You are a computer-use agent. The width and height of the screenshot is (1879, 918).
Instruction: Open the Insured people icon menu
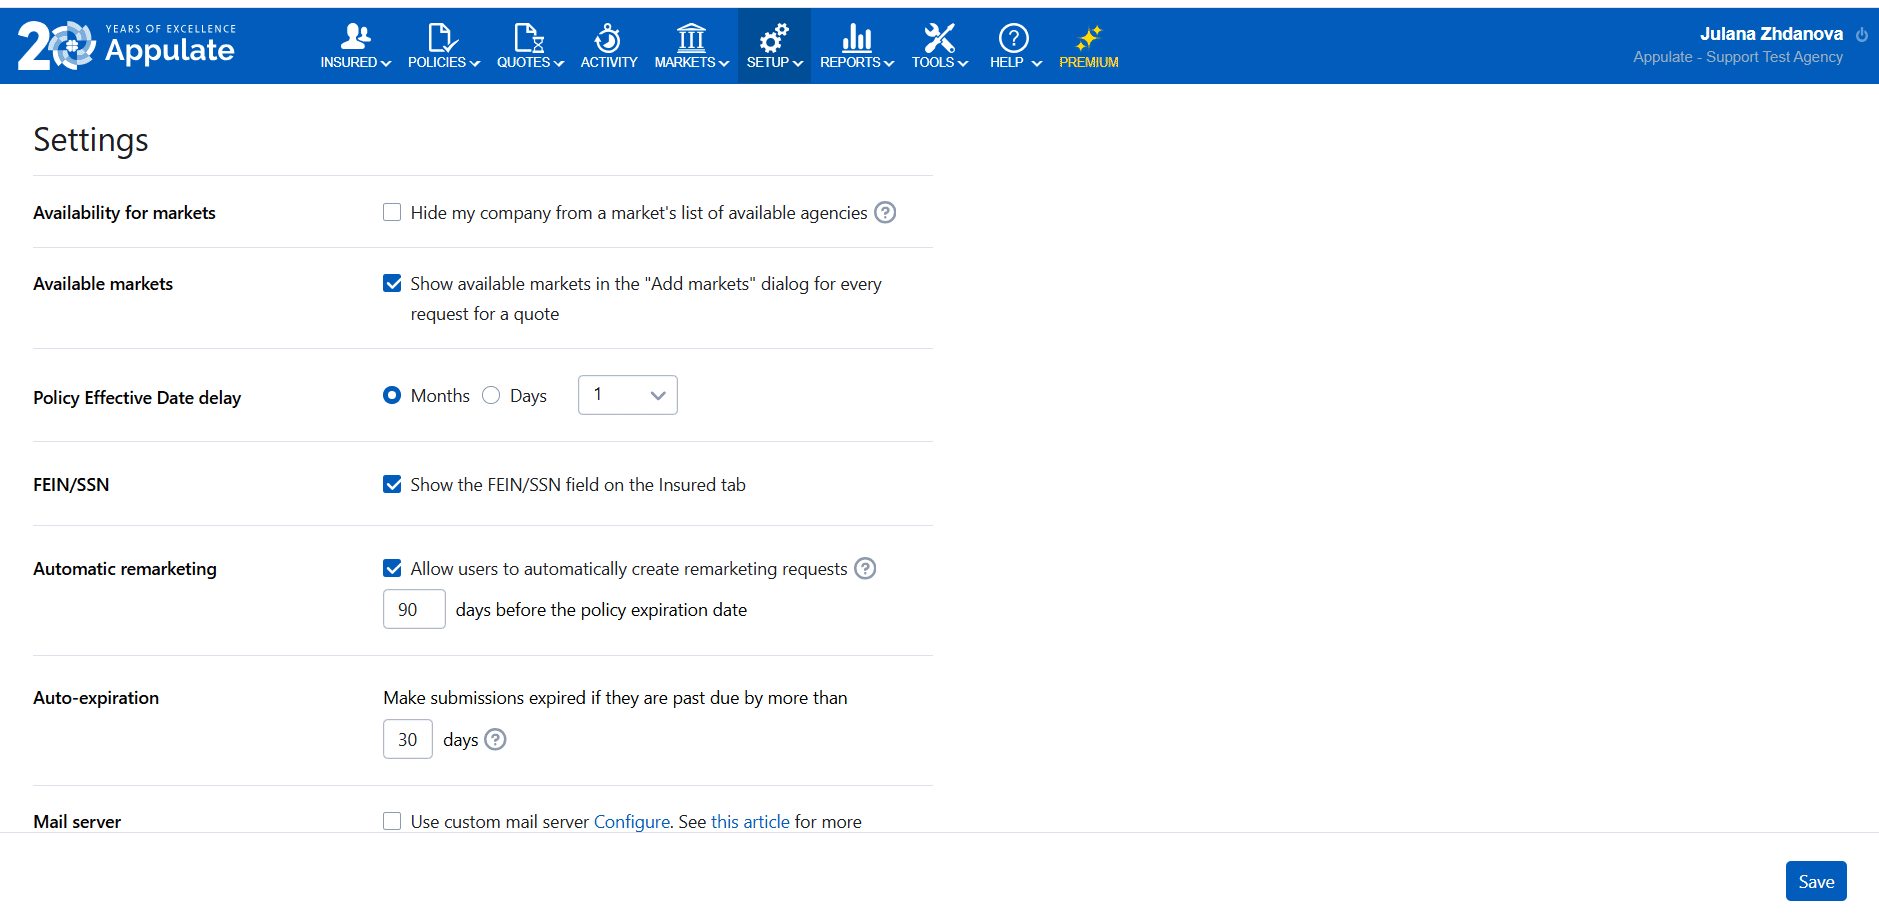point(355,38)
